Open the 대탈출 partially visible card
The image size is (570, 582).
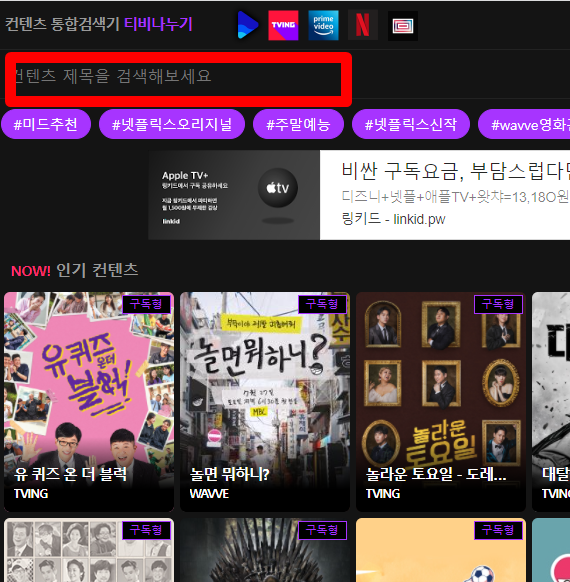tap(551, 402)
